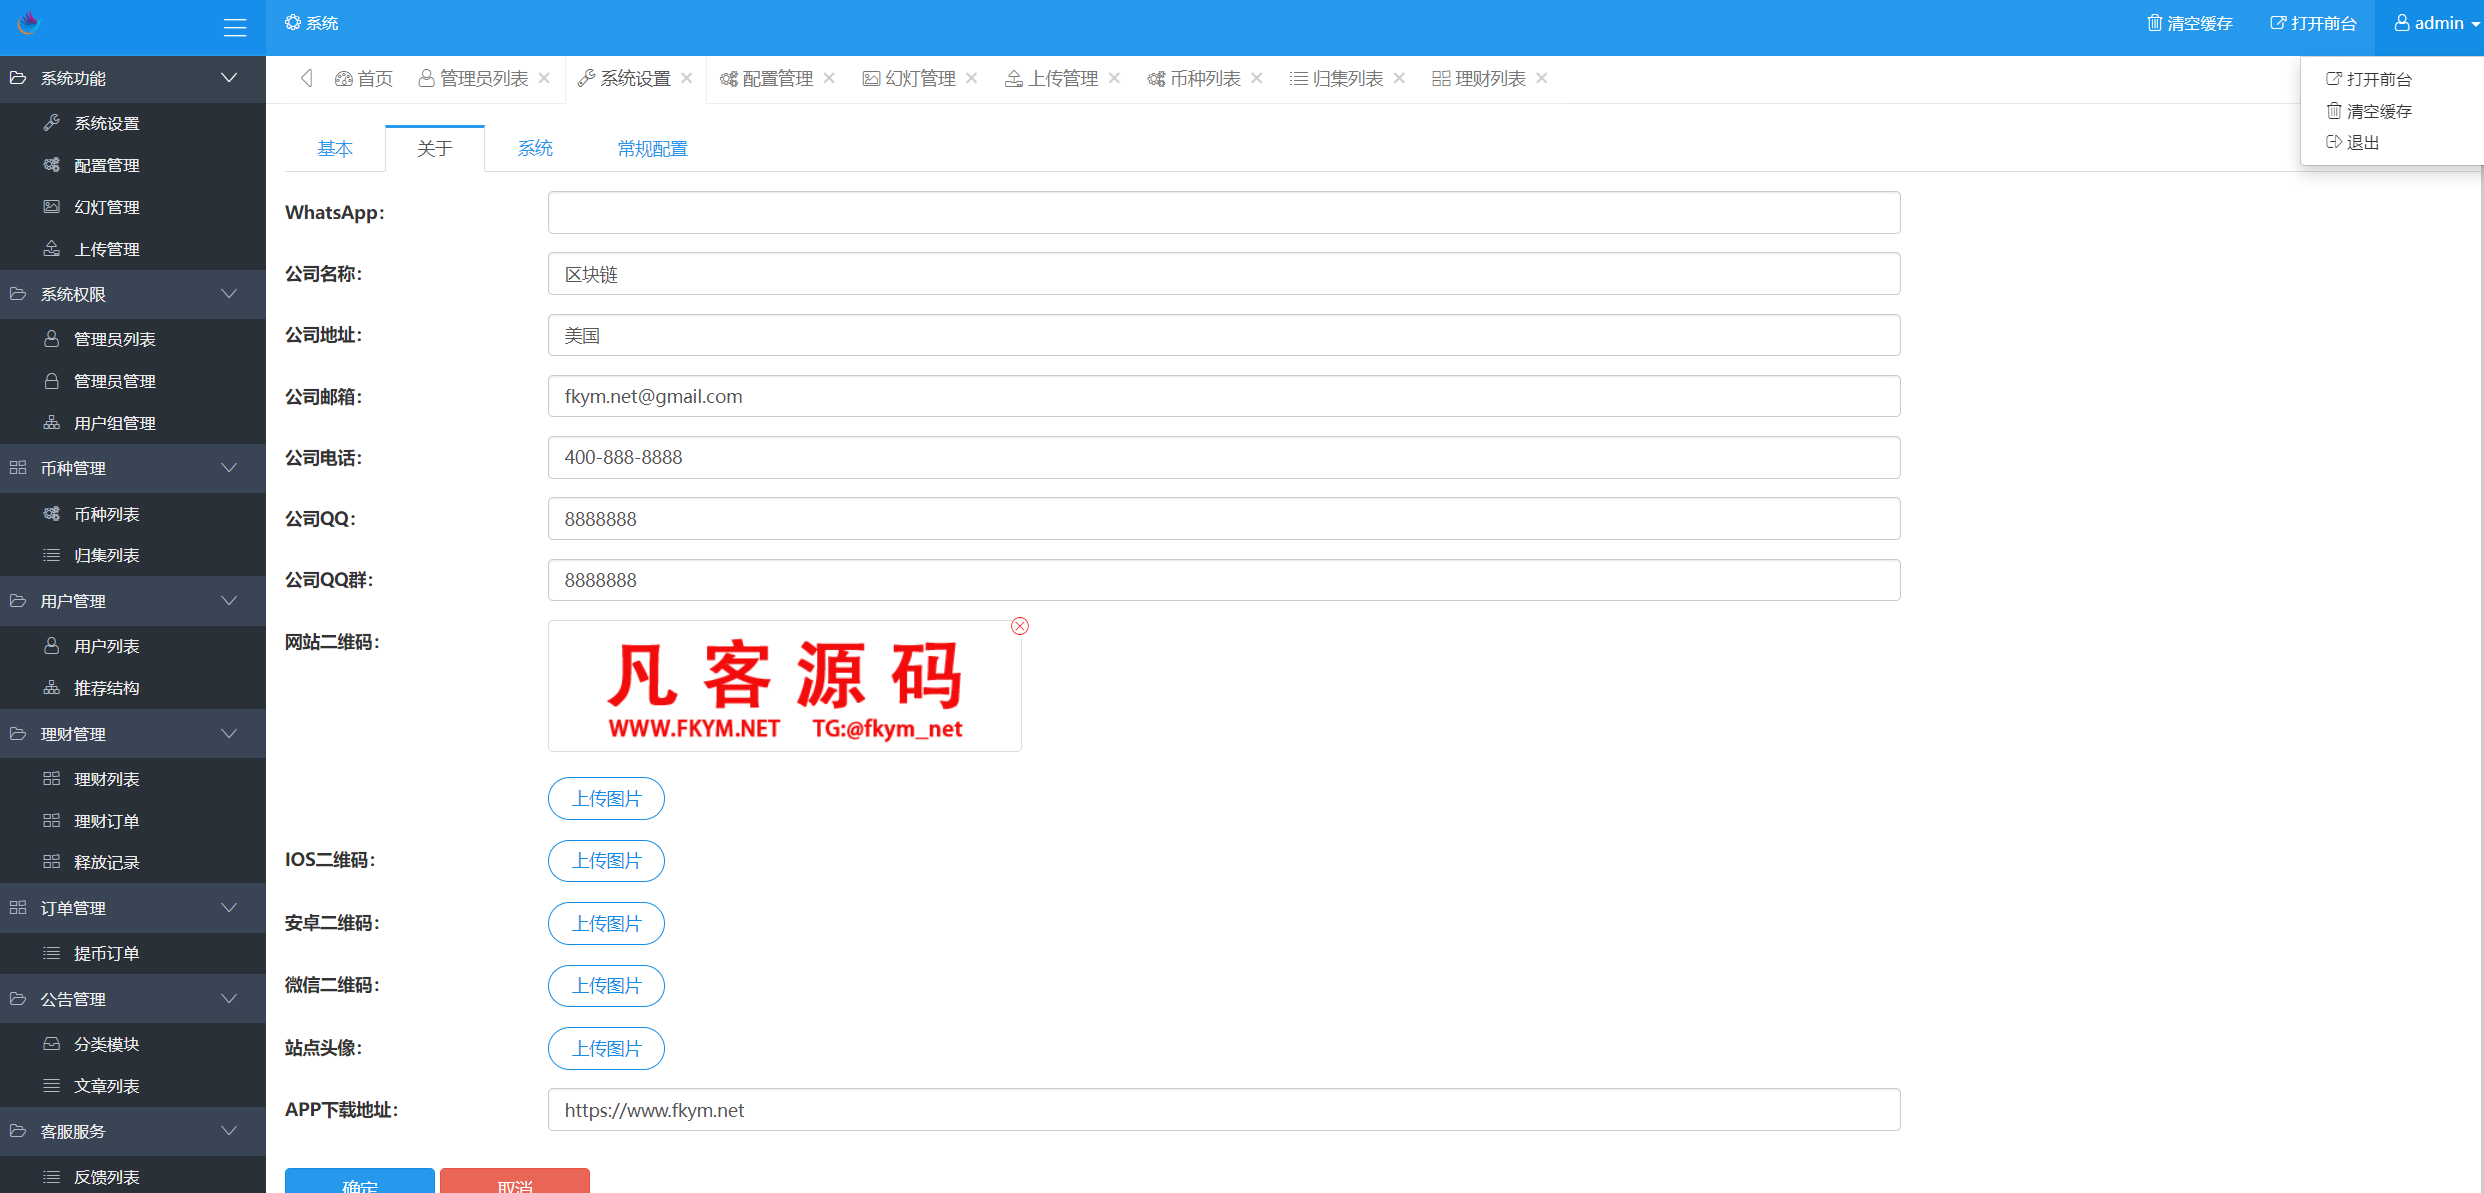Click 上传图片 for IOS二维码
The image size is (2484, 1193).
click(x=606, y=860)
